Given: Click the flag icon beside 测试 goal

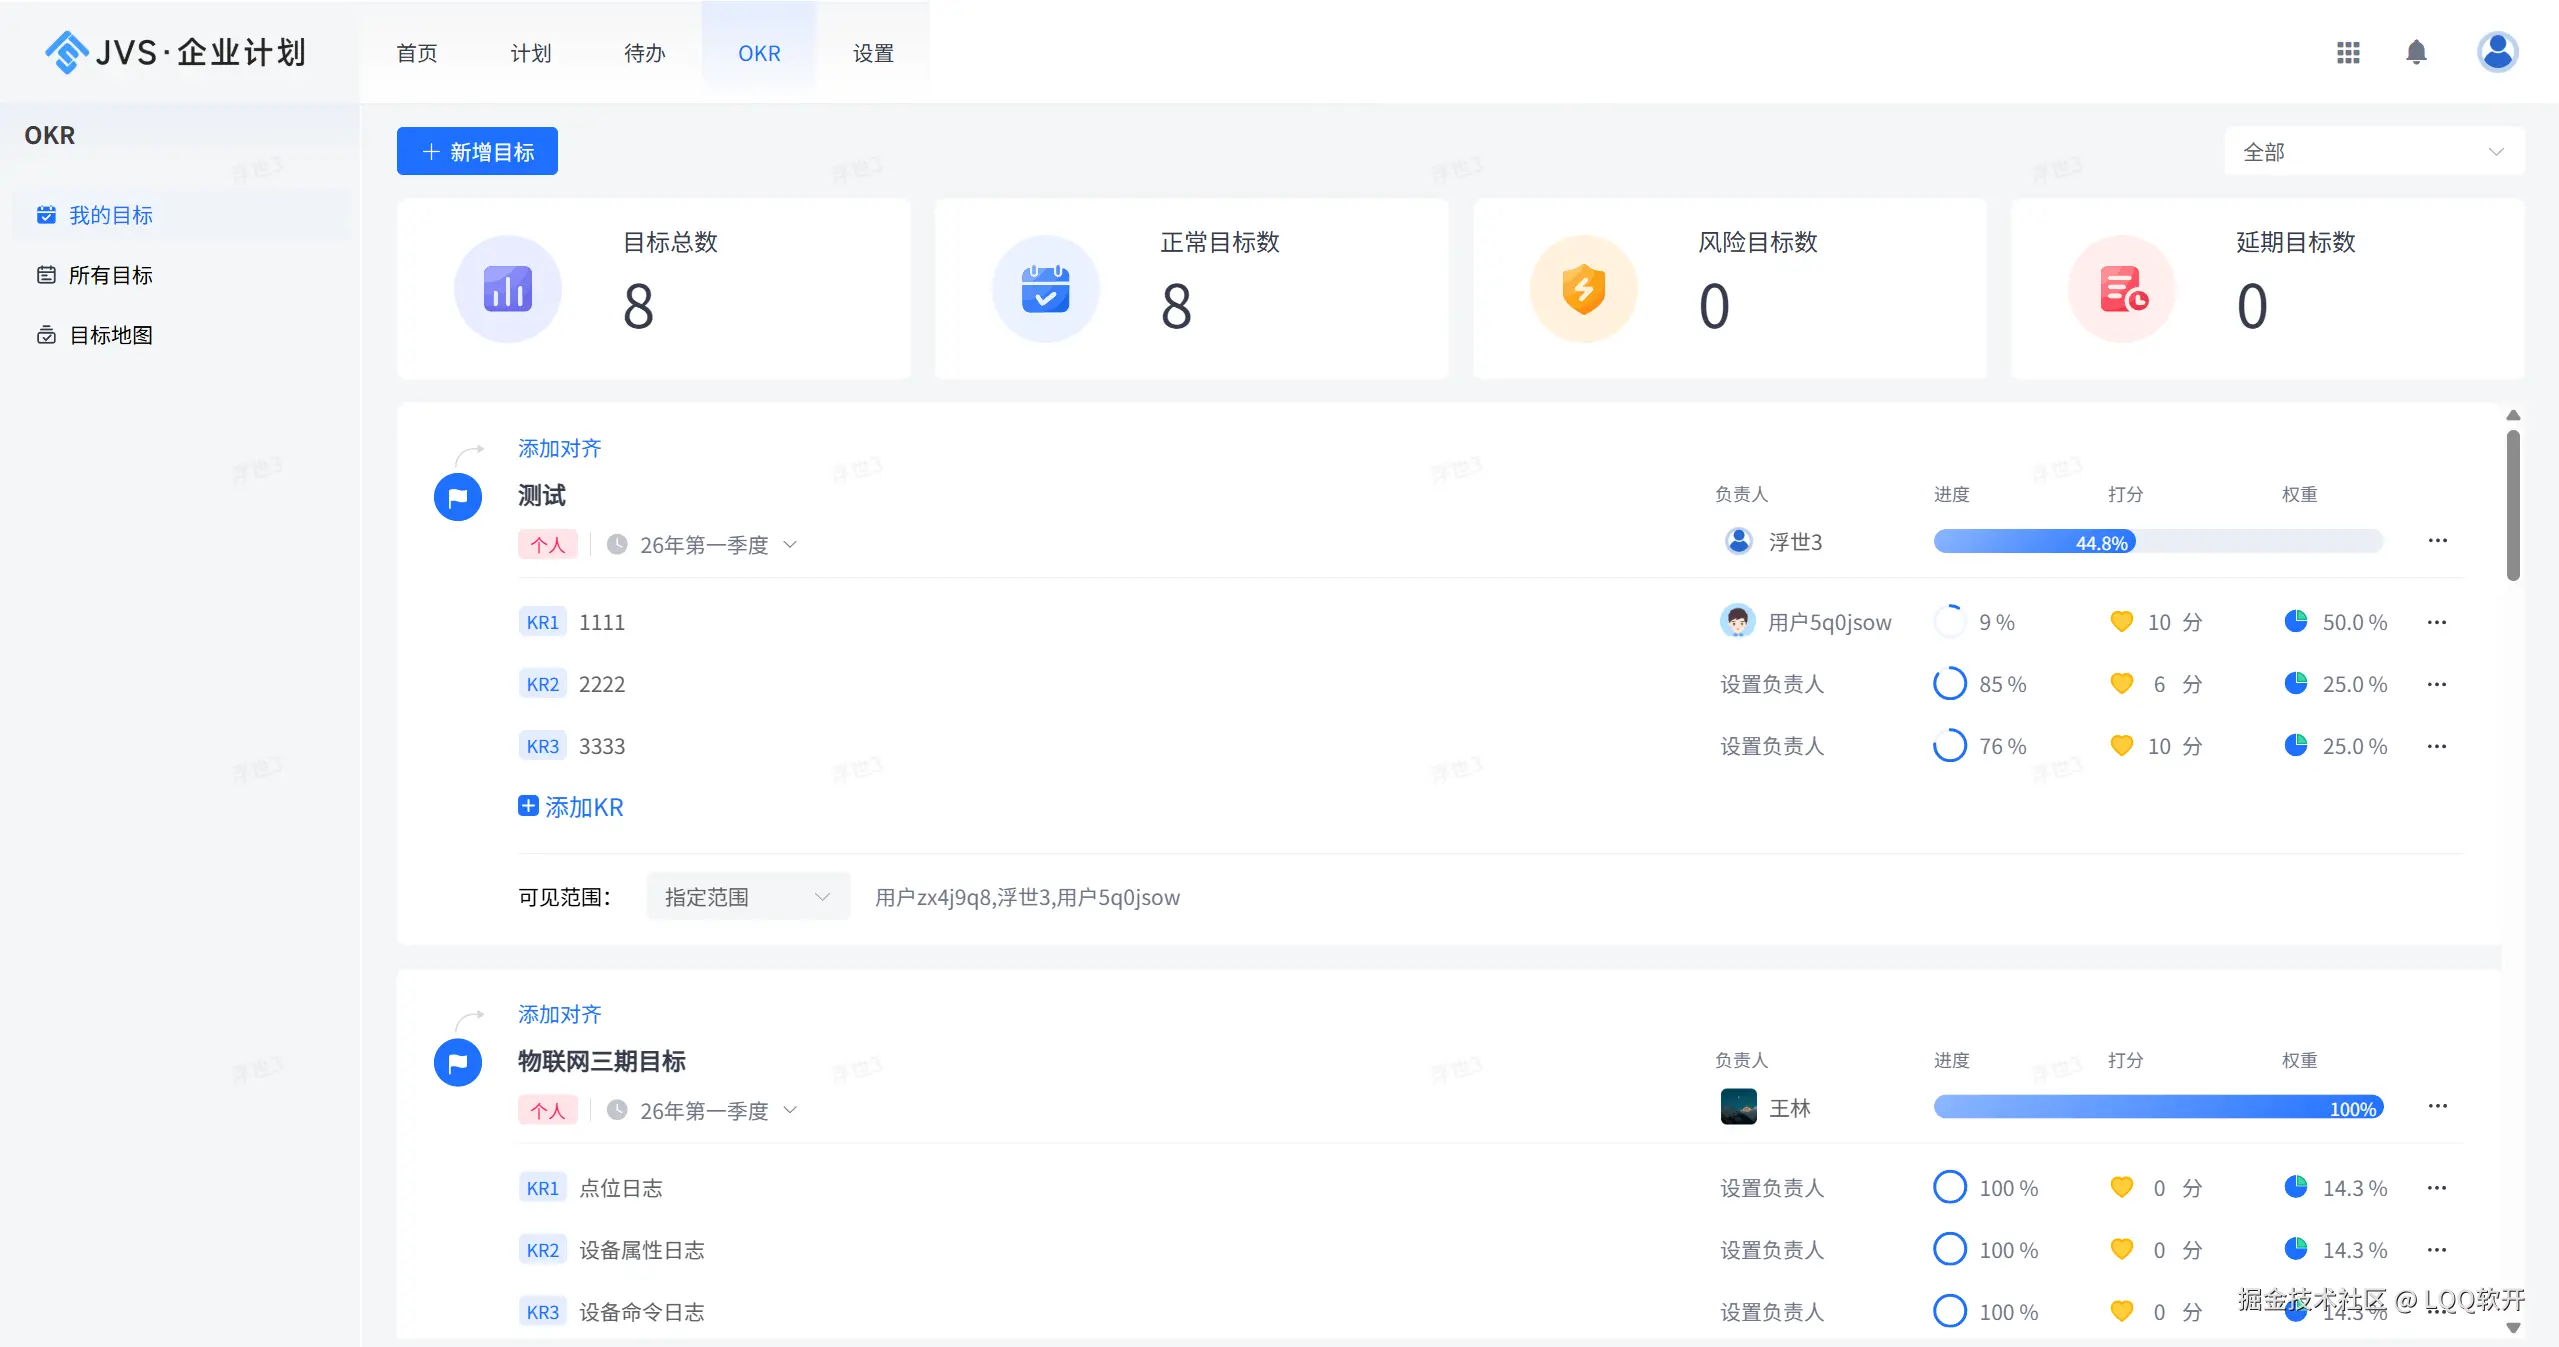Looking at the screenshot, I should 458,497.
